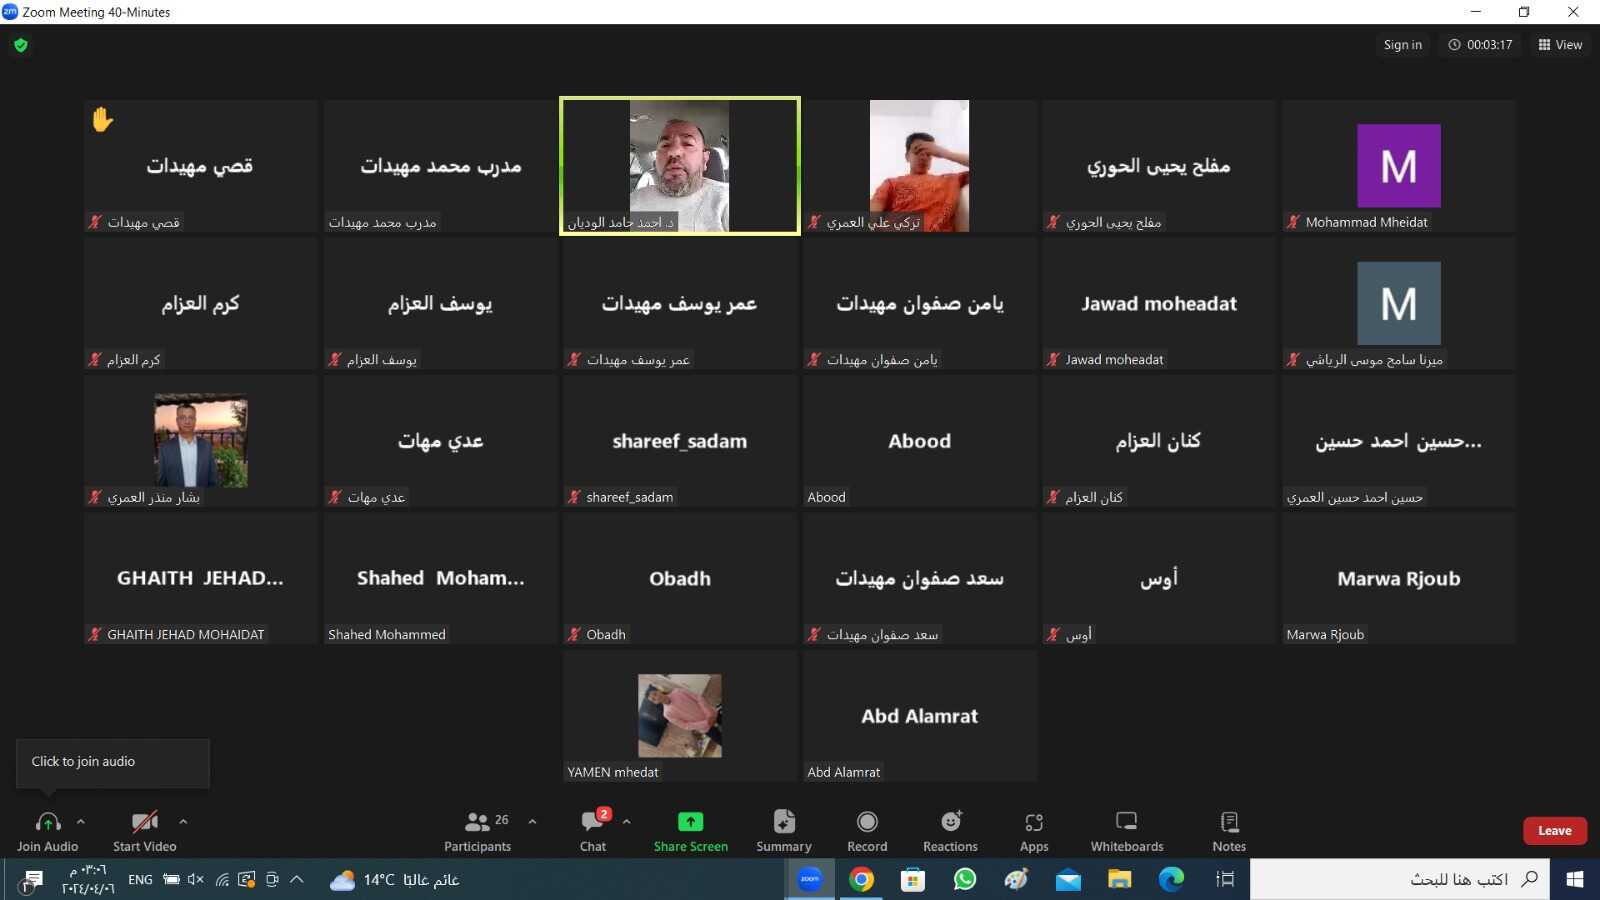Viewport: 1600px width, 900px height.
Task: Open the Apps panel
Action: (x=1034, y=830)
